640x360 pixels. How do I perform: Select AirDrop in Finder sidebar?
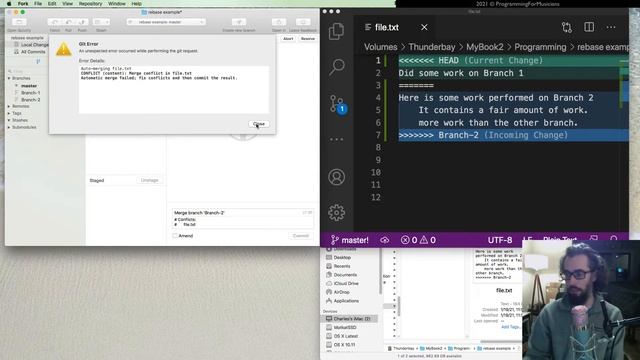pos(341,292)
